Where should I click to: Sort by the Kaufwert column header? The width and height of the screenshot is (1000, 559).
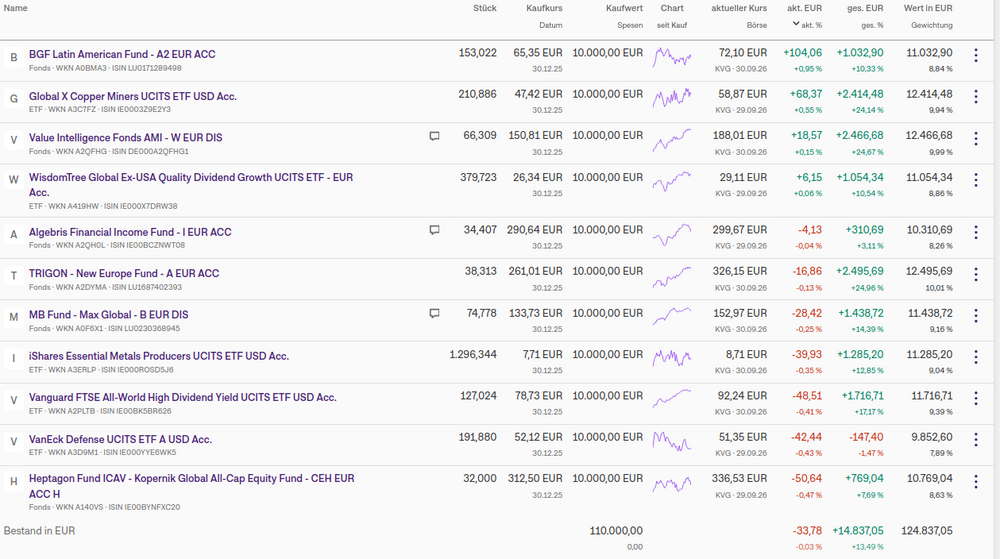pyautogui.click(x=624, y=8)
